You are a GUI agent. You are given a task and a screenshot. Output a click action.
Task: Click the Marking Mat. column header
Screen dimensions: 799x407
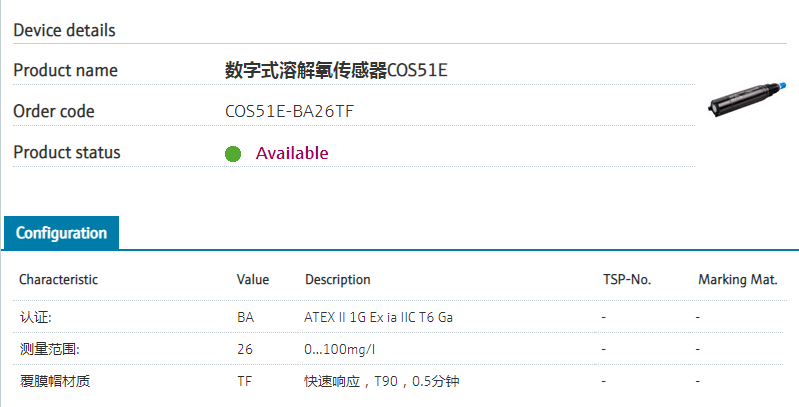738,280
